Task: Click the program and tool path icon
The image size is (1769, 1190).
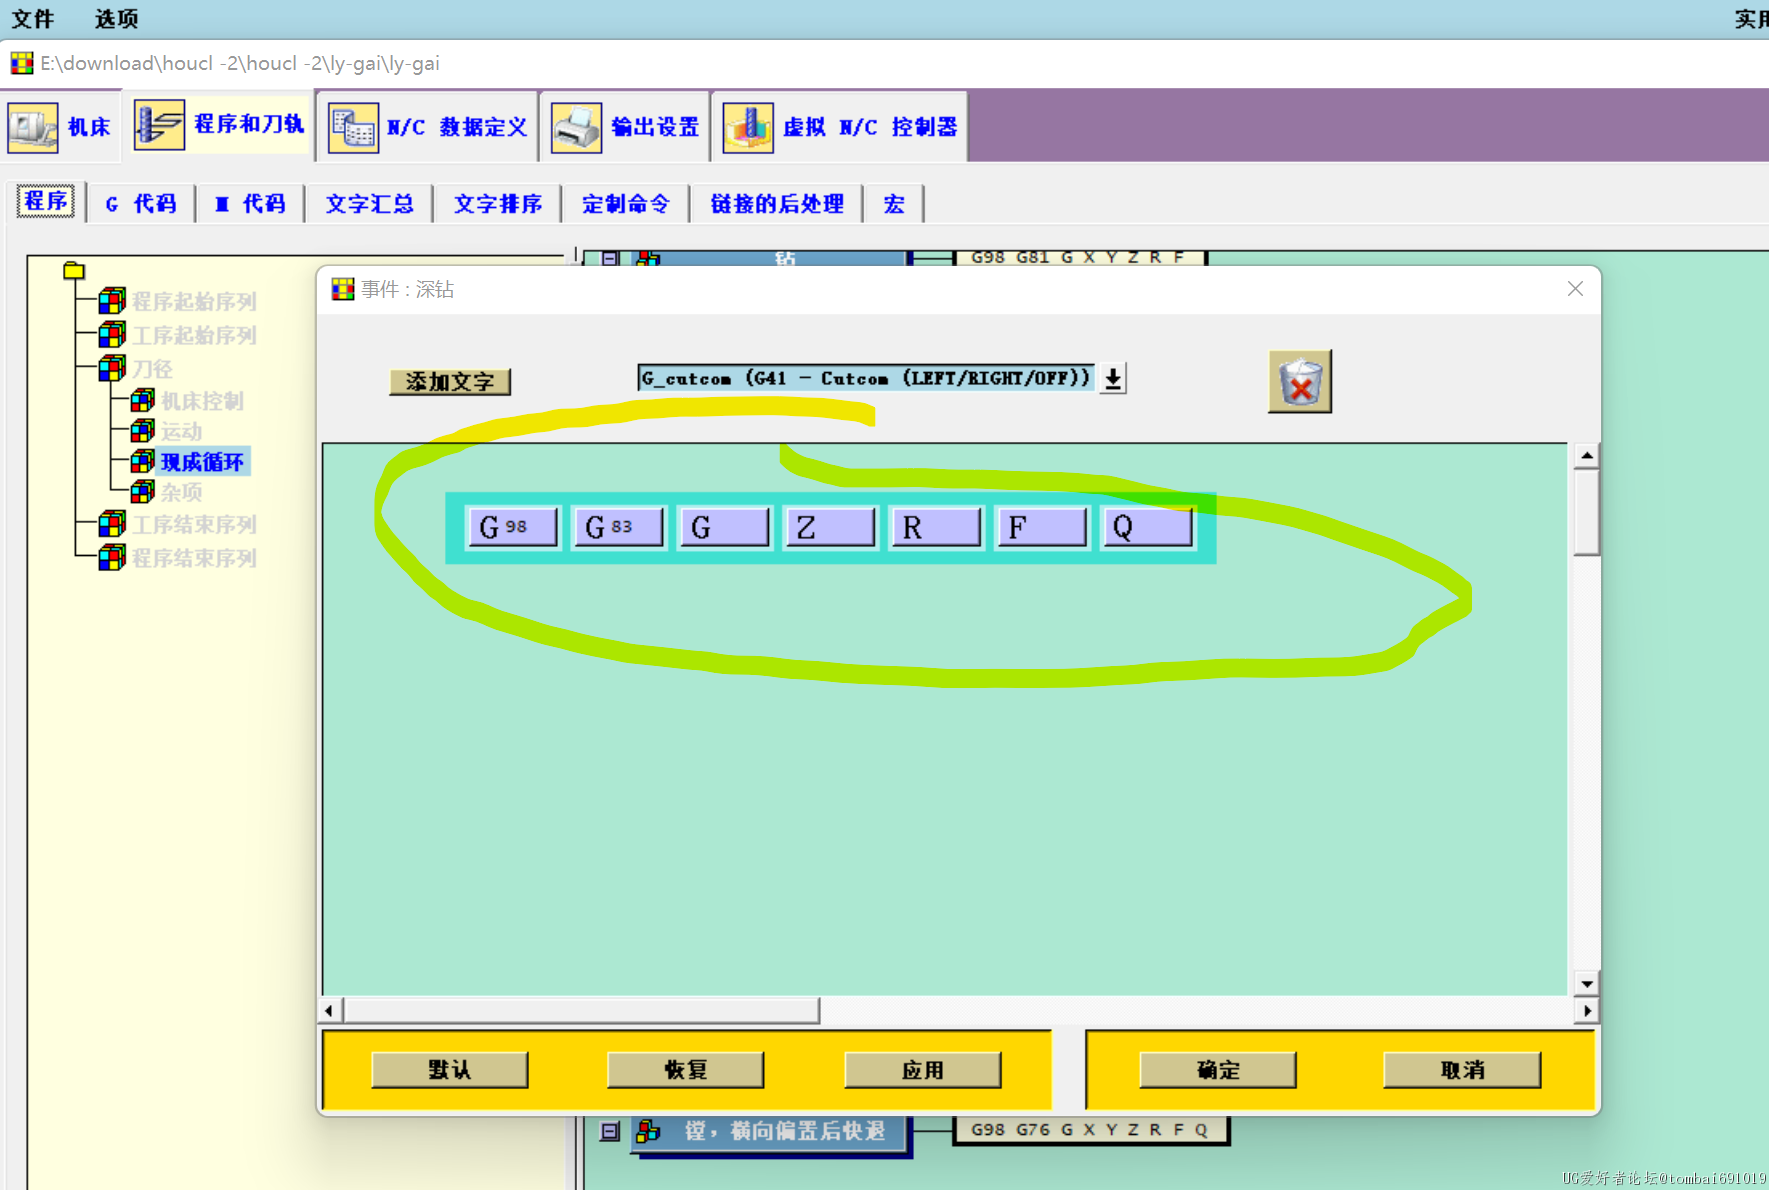Action: click(x=159, y=125)
